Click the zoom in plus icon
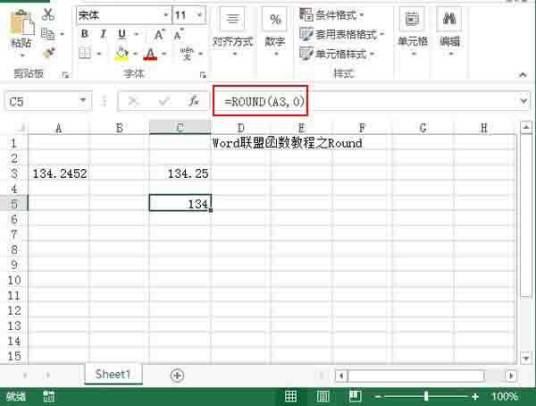Viewport: 536px width, 406px height. click(475, 397)
